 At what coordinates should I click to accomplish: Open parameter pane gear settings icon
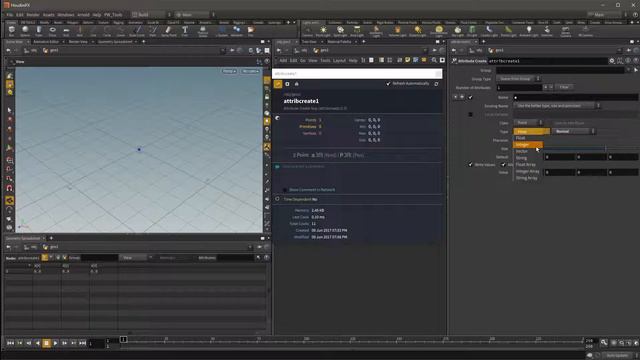coord(611,61)
